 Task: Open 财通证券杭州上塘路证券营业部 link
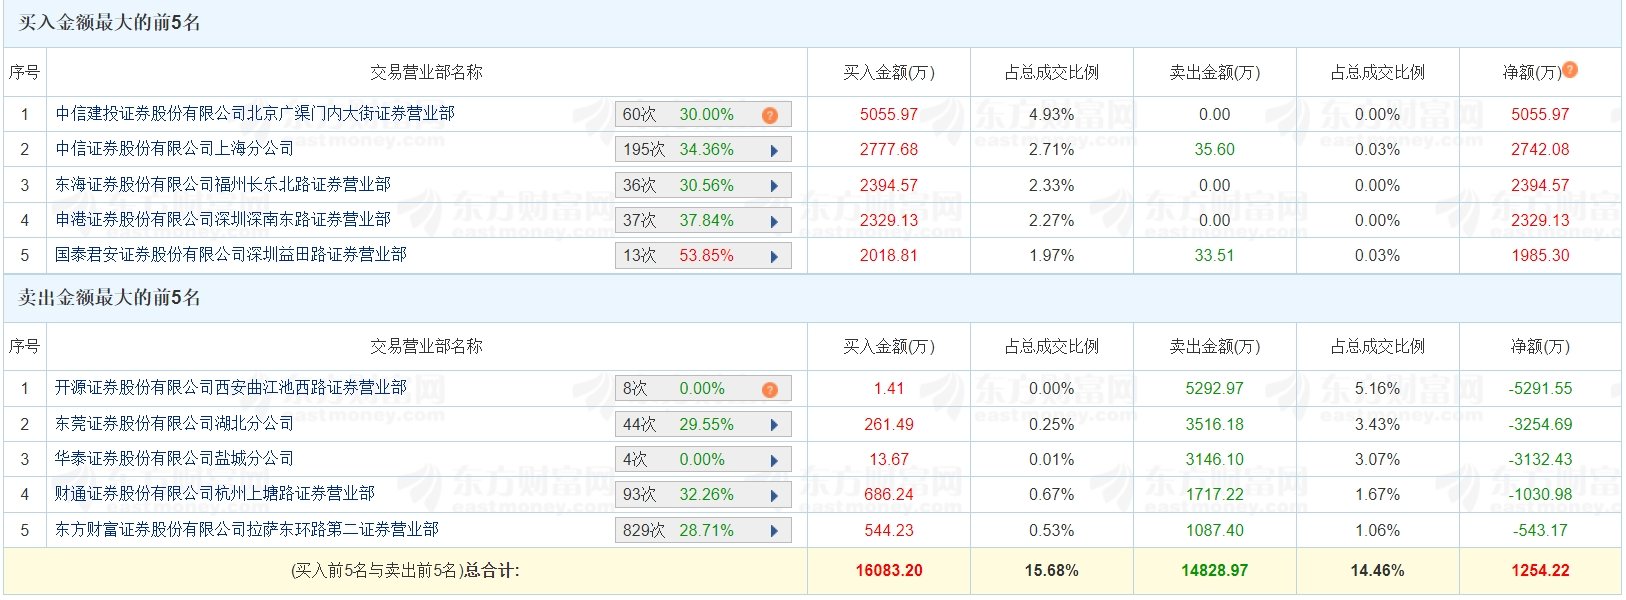tap(215, 494)
